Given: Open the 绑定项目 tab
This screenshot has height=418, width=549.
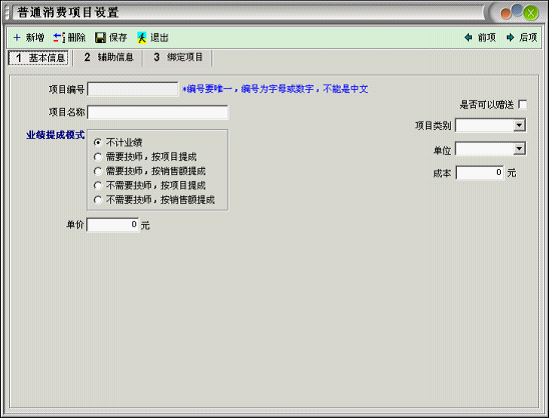Looking at the screenshot, I should [178, 57].
